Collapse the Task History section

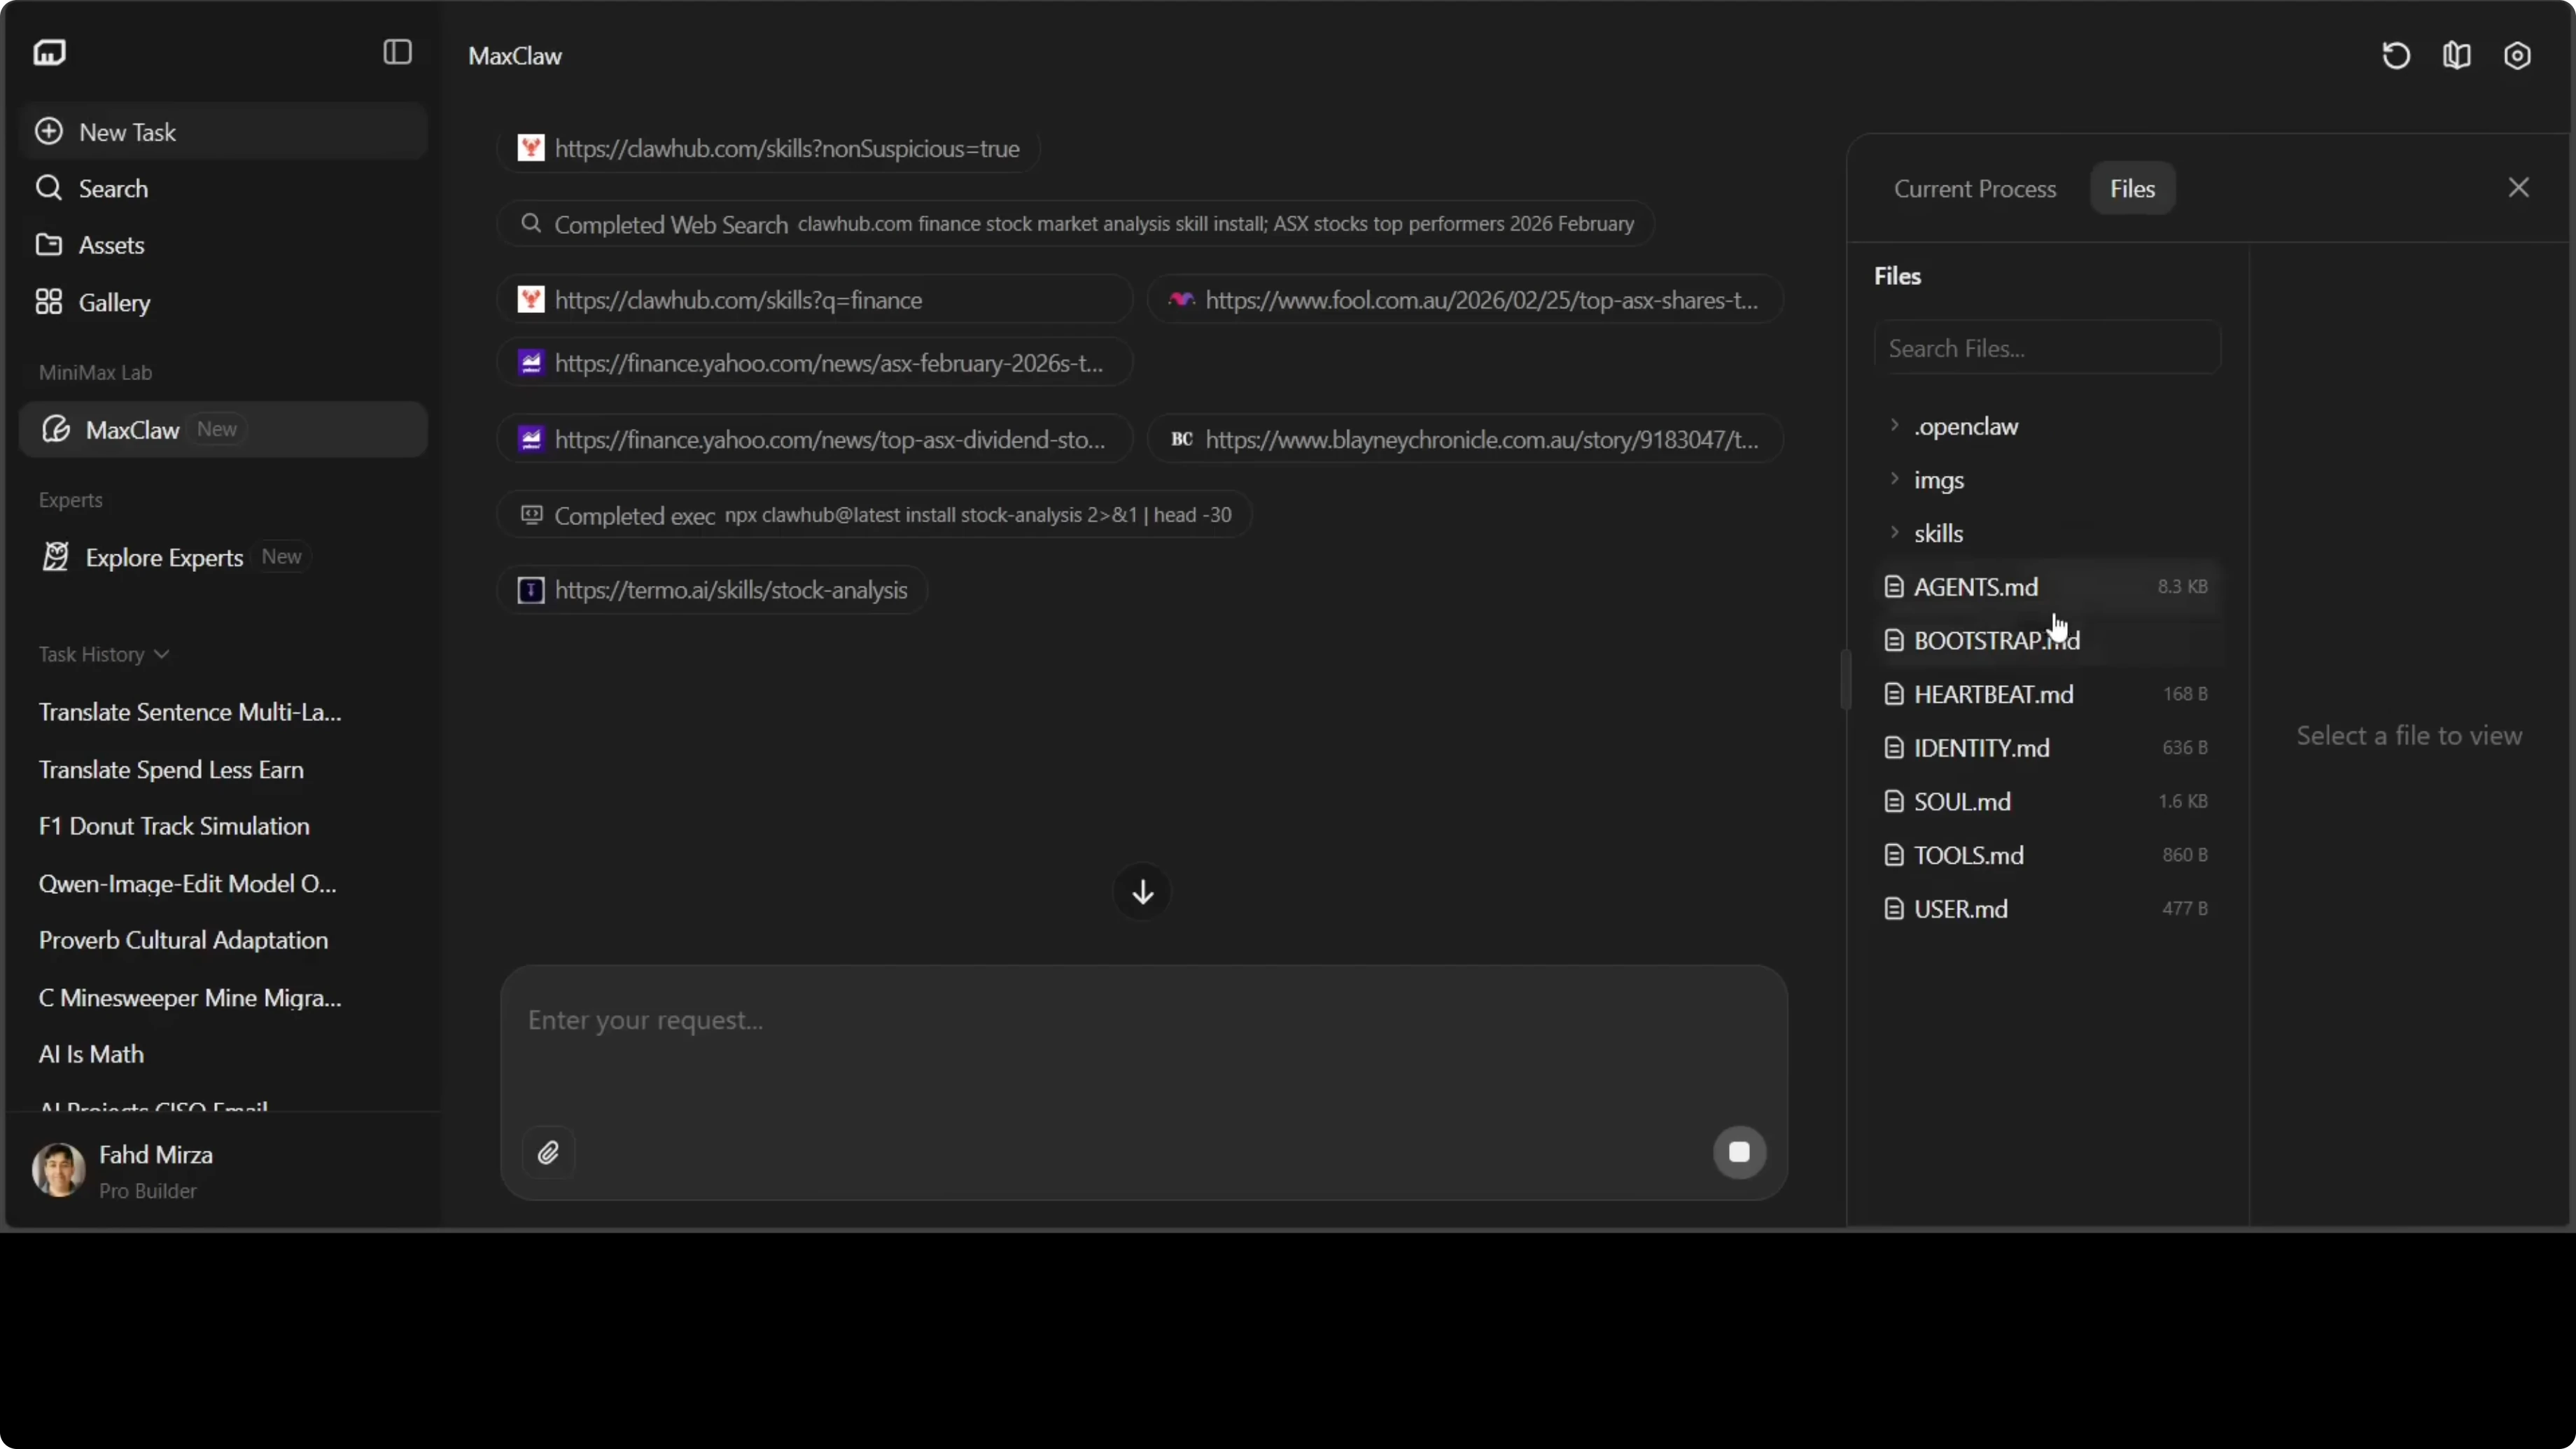pos(163,654)
